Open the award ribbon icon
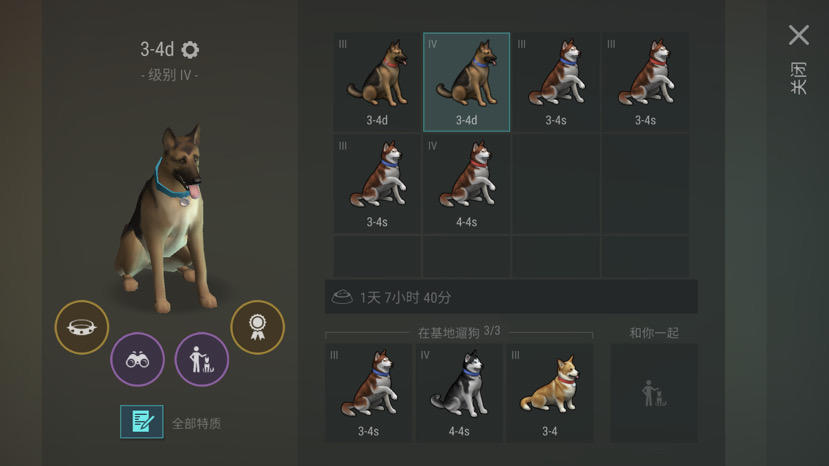Image resolution: width=829 pixels, height=466 pixels. tap(257, 327)
